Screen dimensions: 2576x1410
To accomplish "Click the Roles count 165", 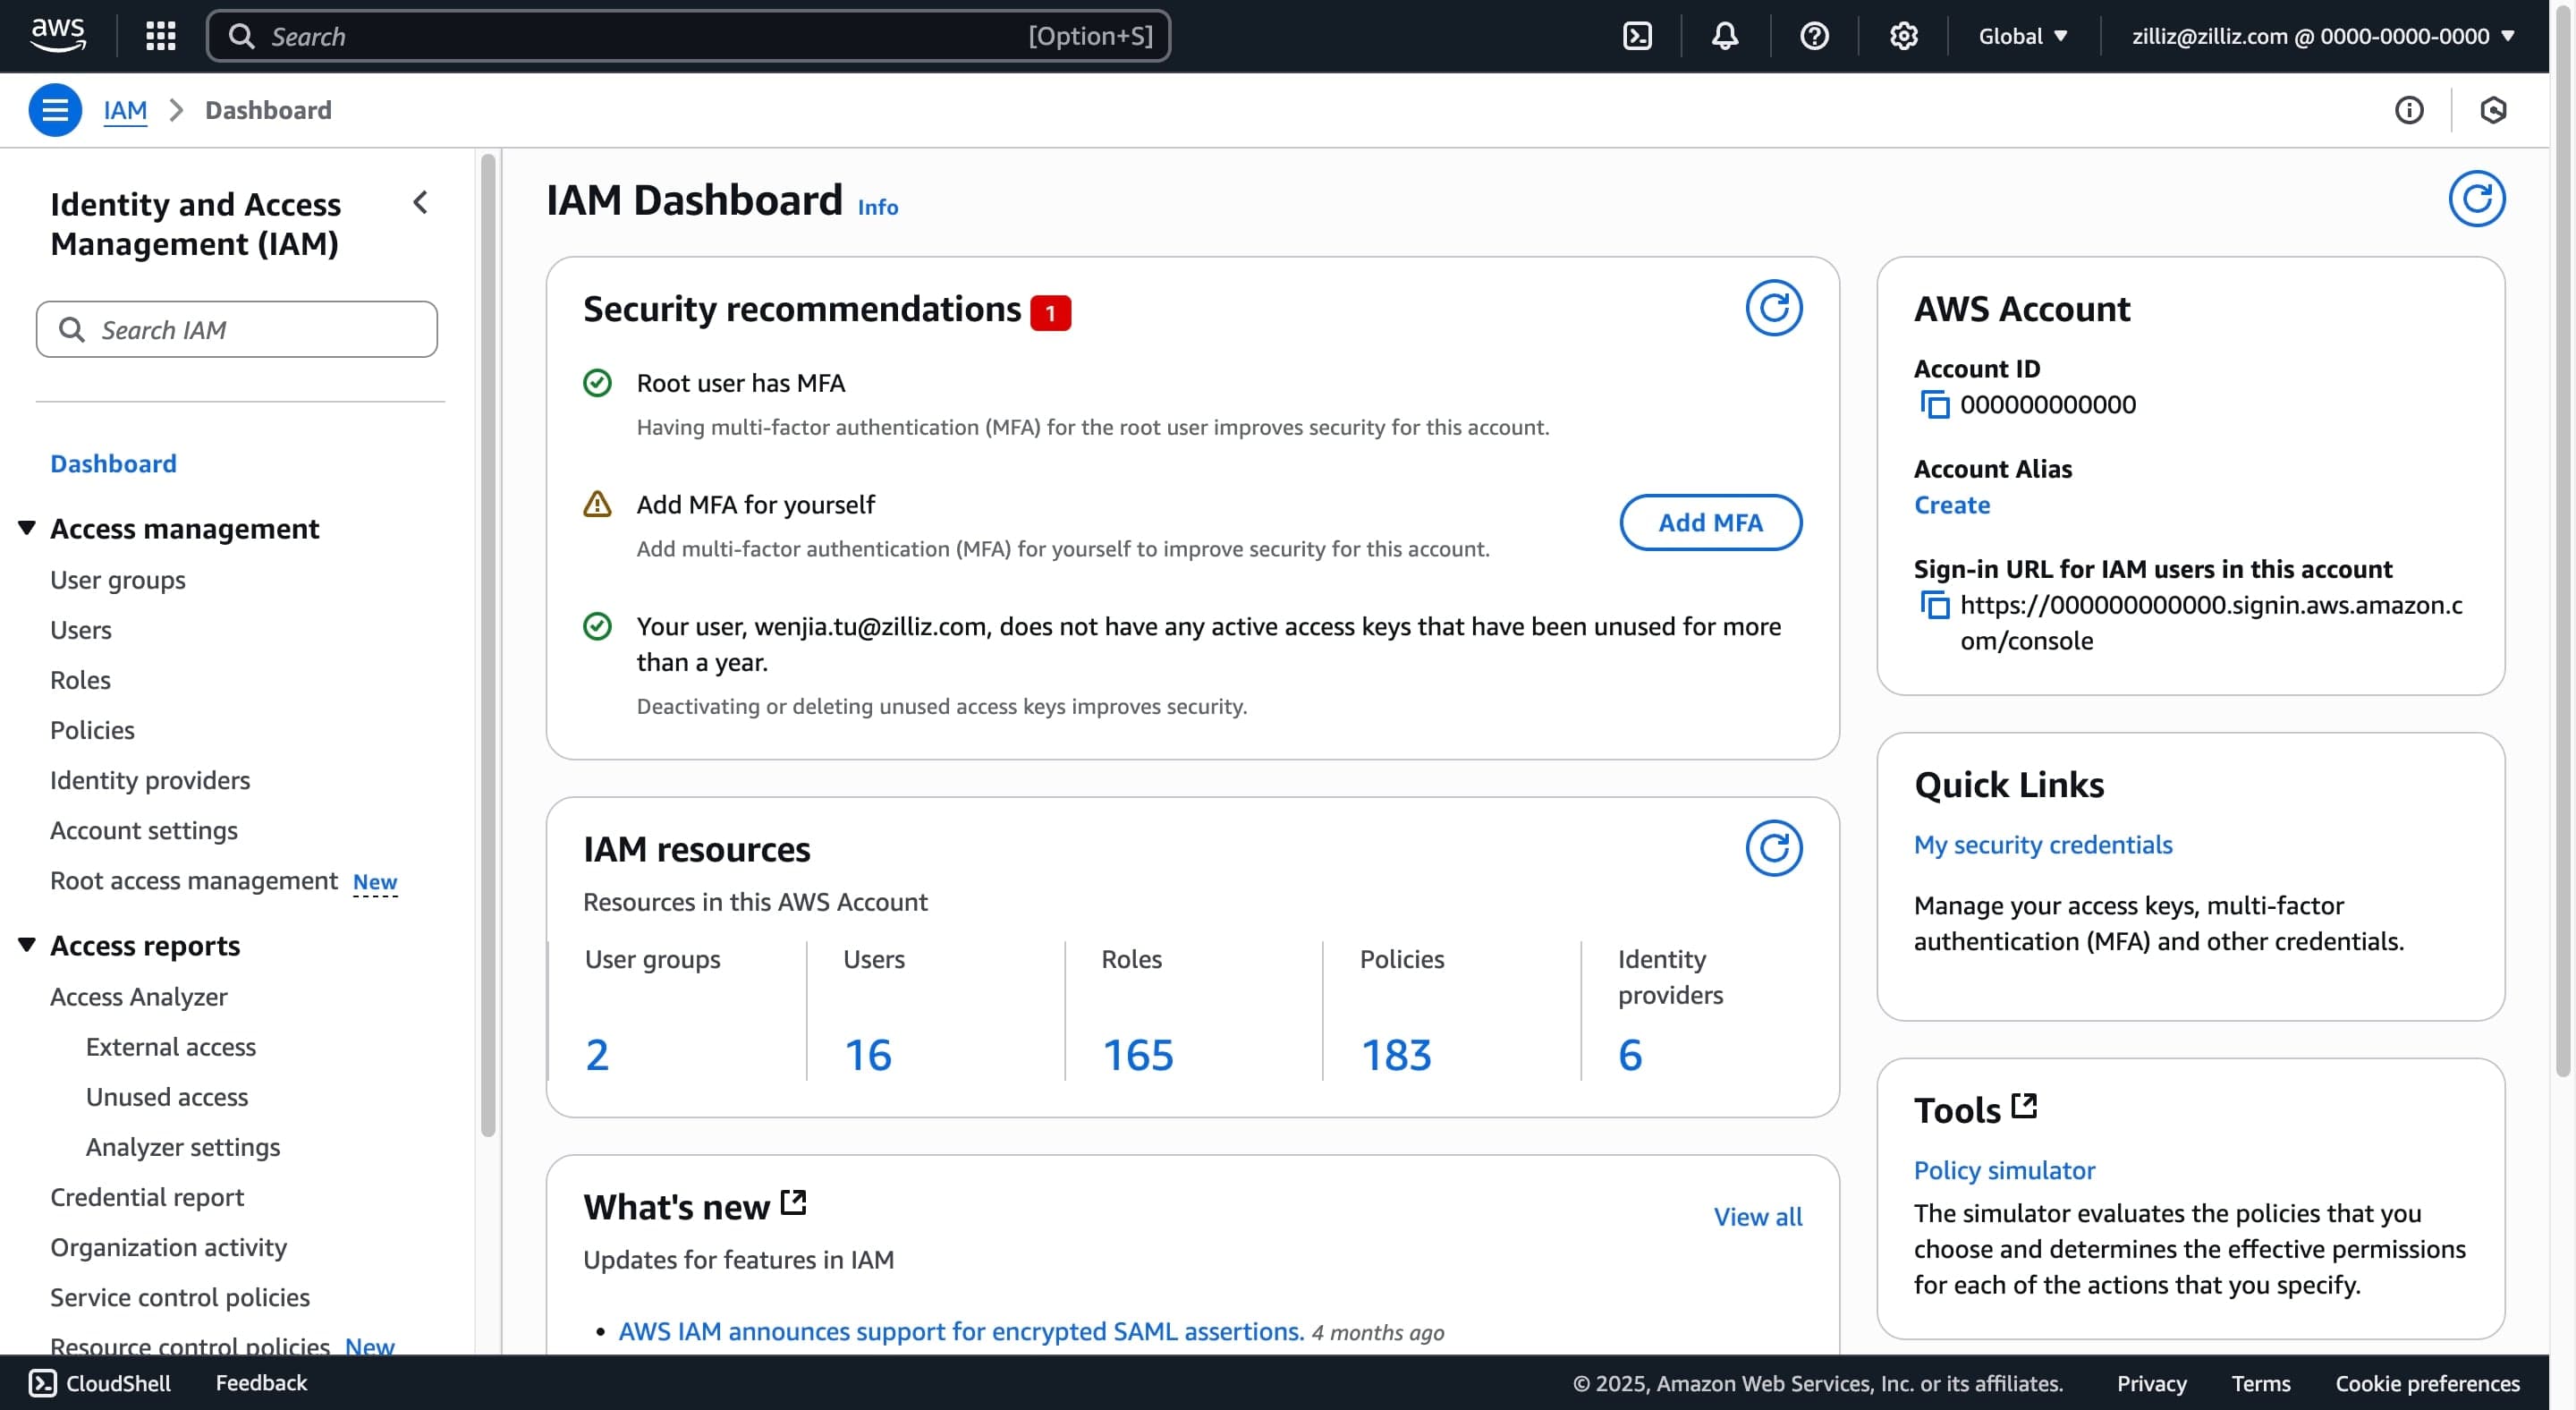I will pyautogui.click(x=1138, y=1055).
